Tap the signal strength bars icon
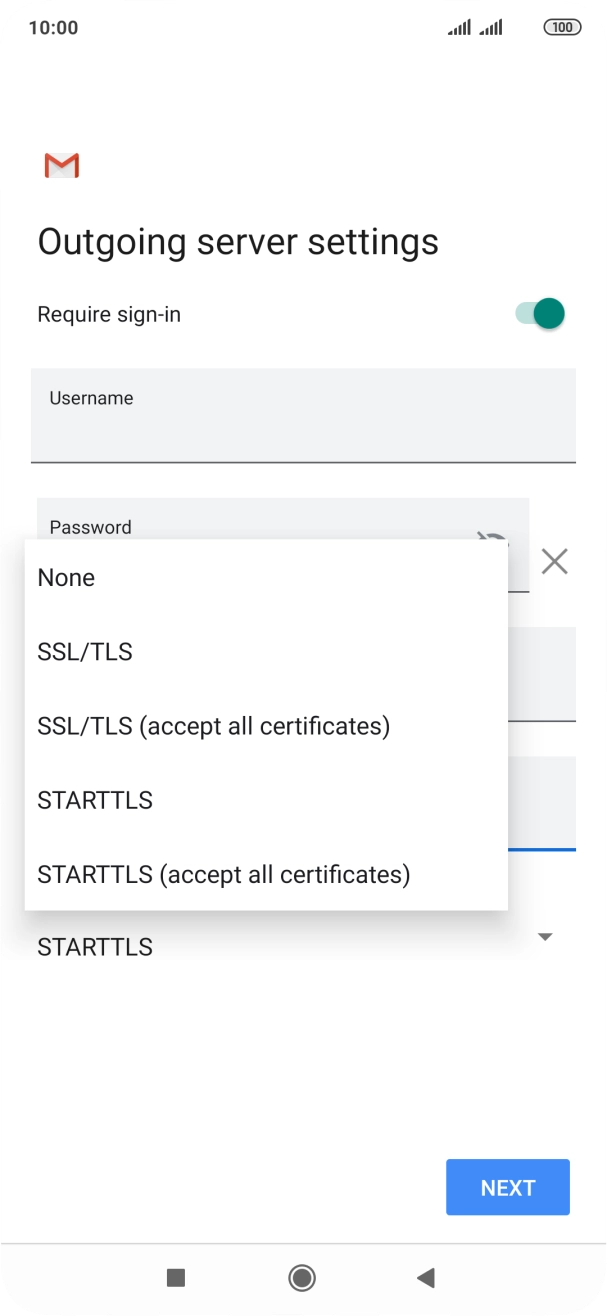This screenshot has width=607, height=1316. tap(475, 28)
